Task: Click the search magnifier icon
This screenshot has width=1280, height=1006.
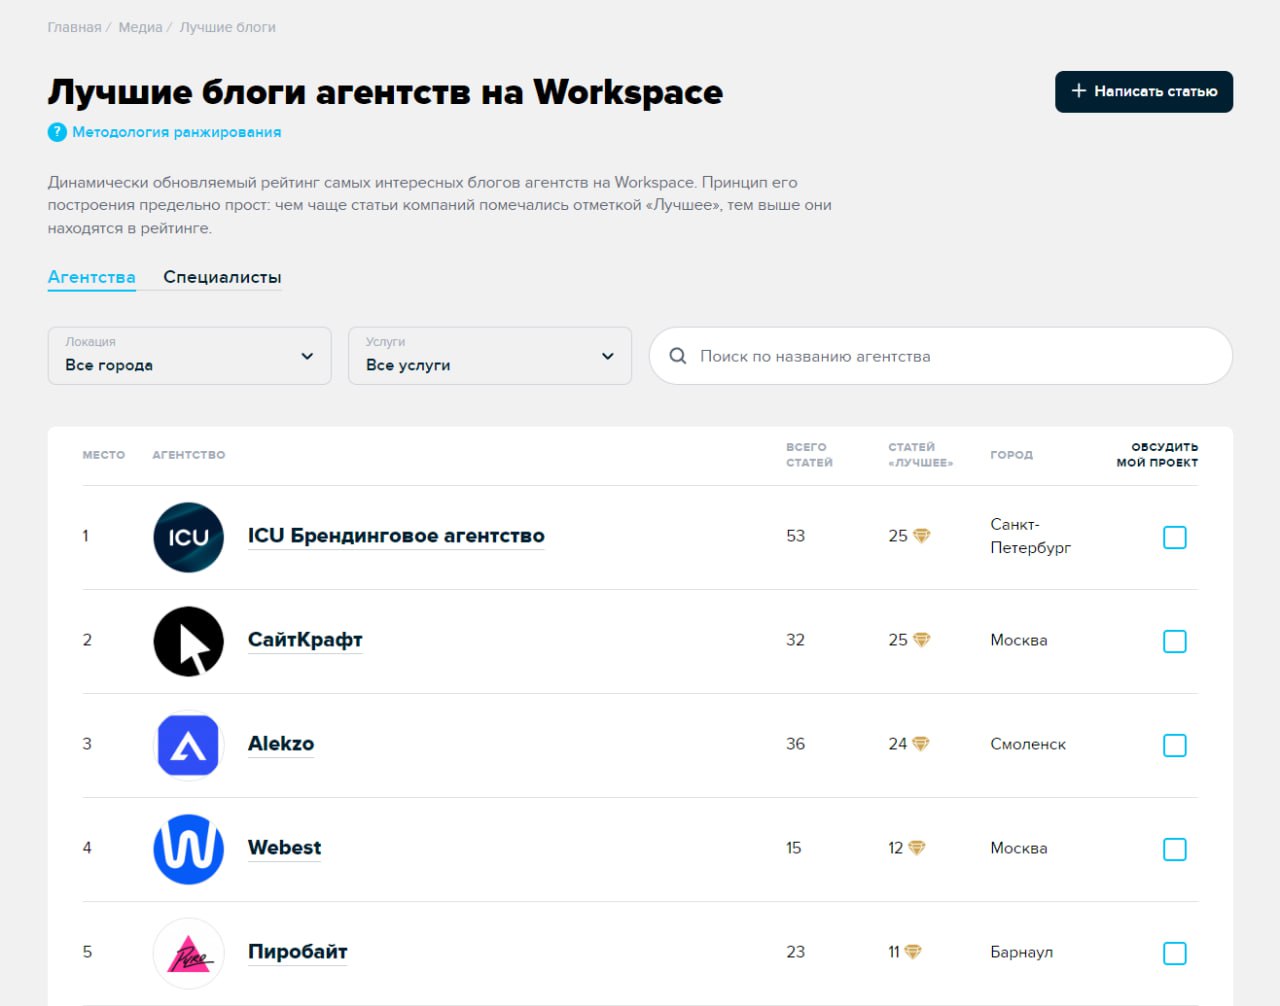Action: (x=678, y=356)
